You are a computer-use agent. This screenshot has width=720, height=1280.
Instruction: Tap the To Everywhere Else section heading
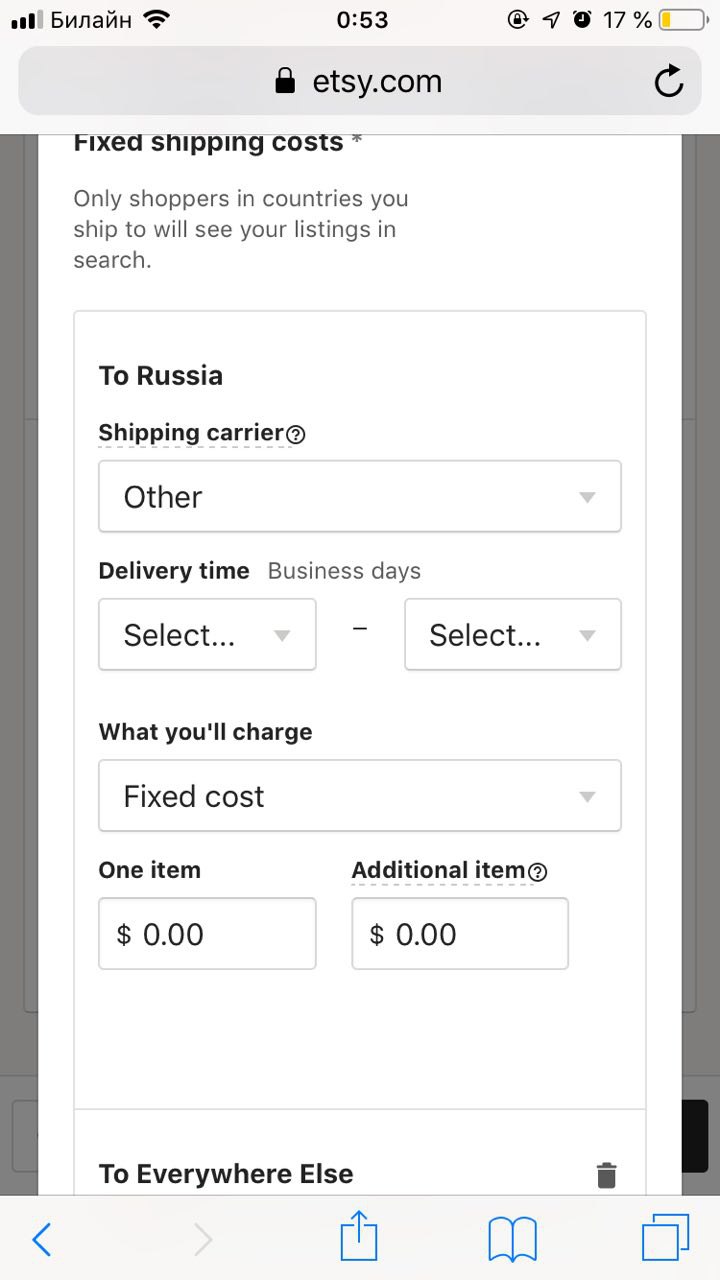226,1174
